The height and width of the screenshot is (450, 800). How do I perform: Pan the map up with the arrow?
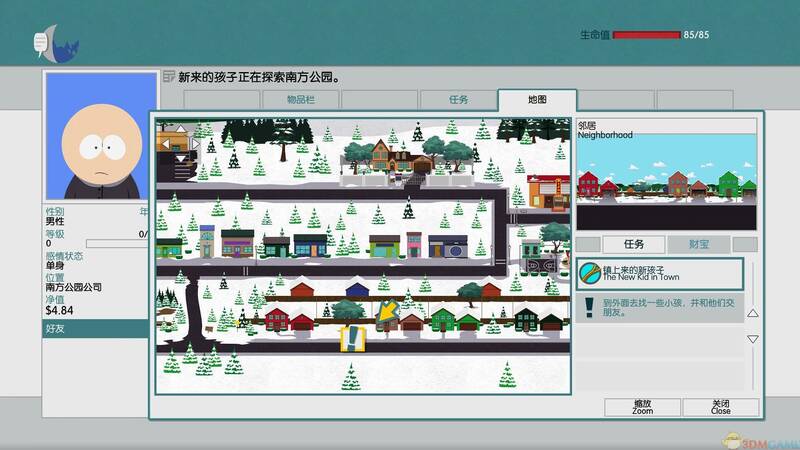(x=181, y=130)
